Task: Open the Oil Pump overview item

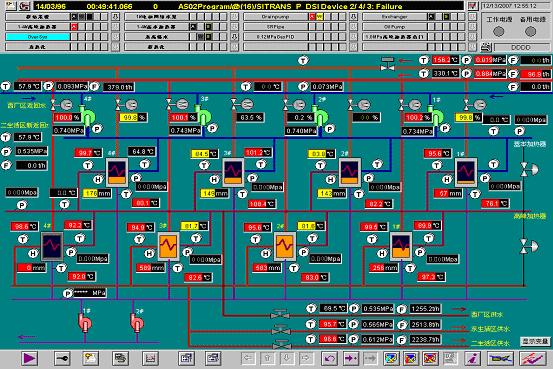Action: (x=395, y=27)
